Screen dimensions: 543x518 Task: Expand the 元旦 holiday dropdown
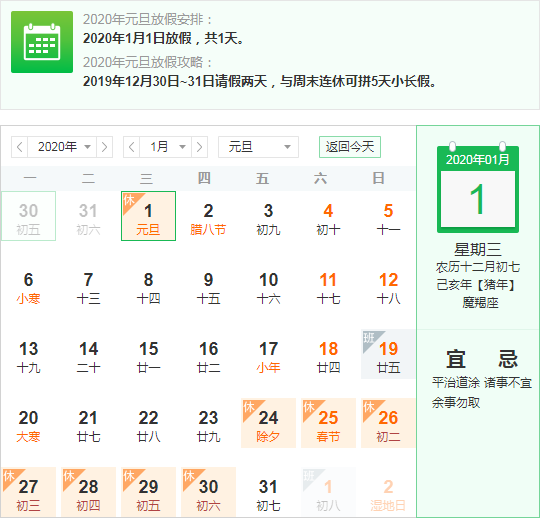258,147
